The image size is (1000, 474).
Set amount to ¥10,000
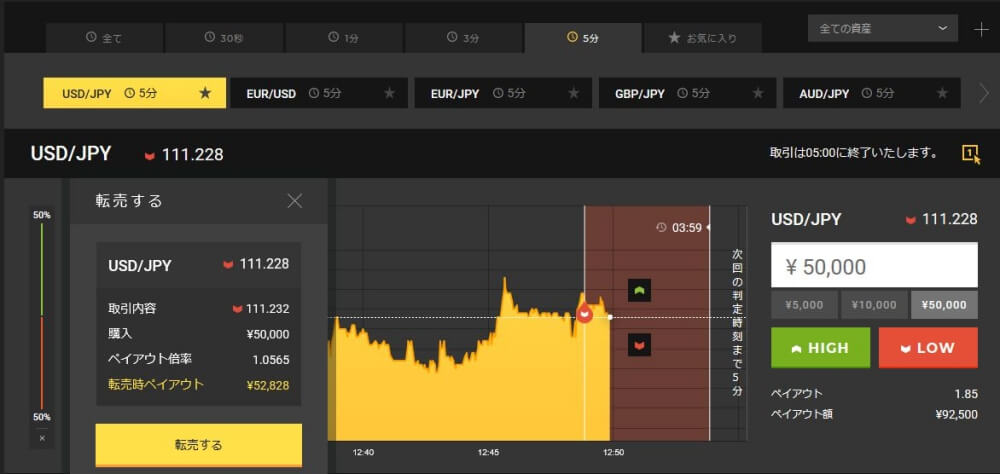pyautogui.click(x=874, y=305)
